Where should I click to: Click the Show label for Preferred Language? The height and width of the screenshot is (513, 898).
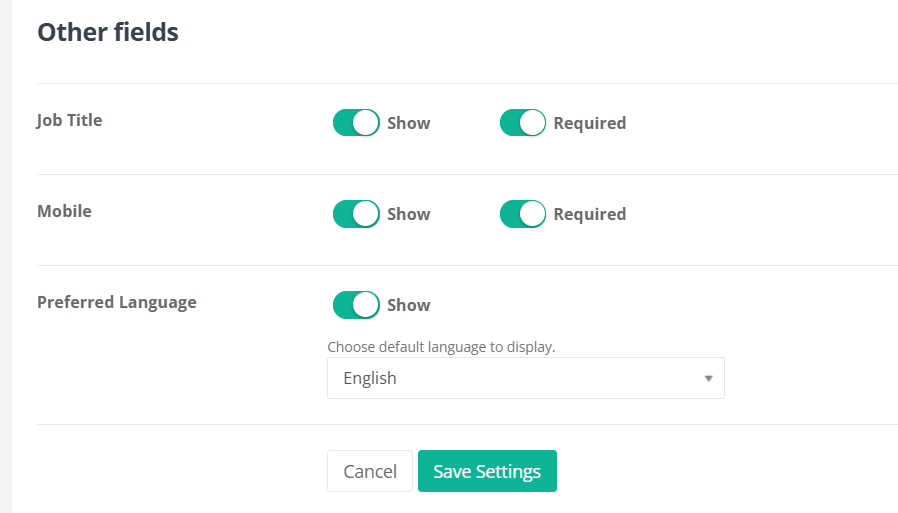pos(409,305)
